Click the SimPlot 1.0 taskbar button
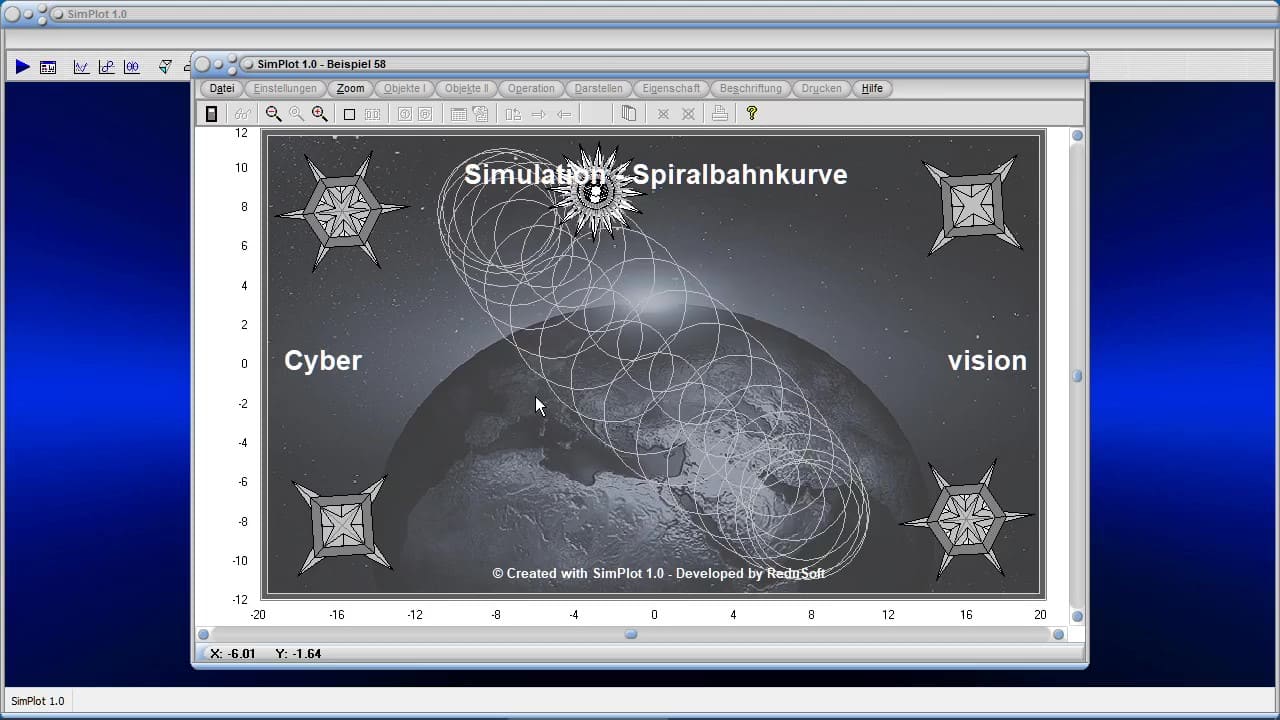Image resolution: width=1280 pixels, height=720 pixels. pyautogui.click(x=38, y=701)
